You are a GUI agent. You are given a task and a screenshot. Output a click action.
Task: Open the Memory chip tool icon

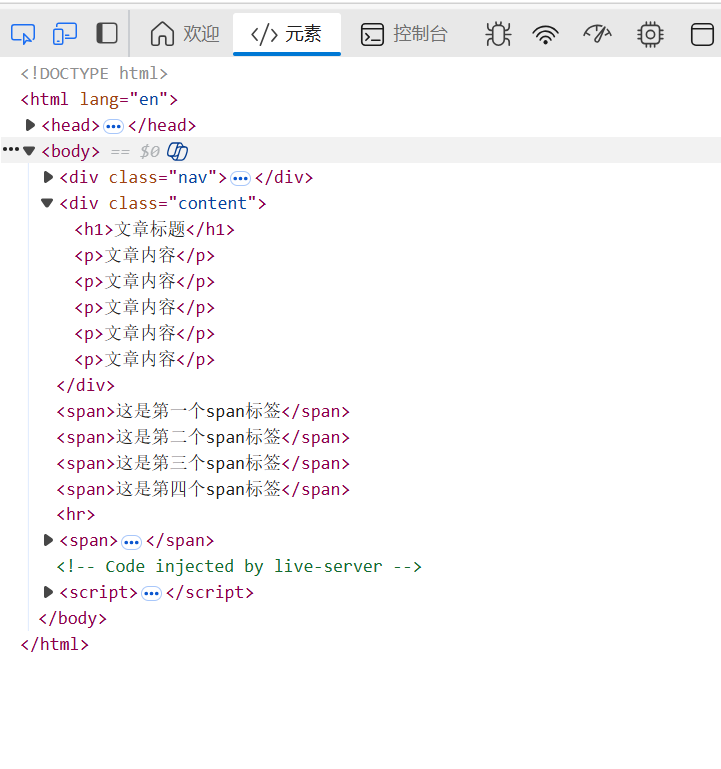pyautogui.click(x=650, y=34)
